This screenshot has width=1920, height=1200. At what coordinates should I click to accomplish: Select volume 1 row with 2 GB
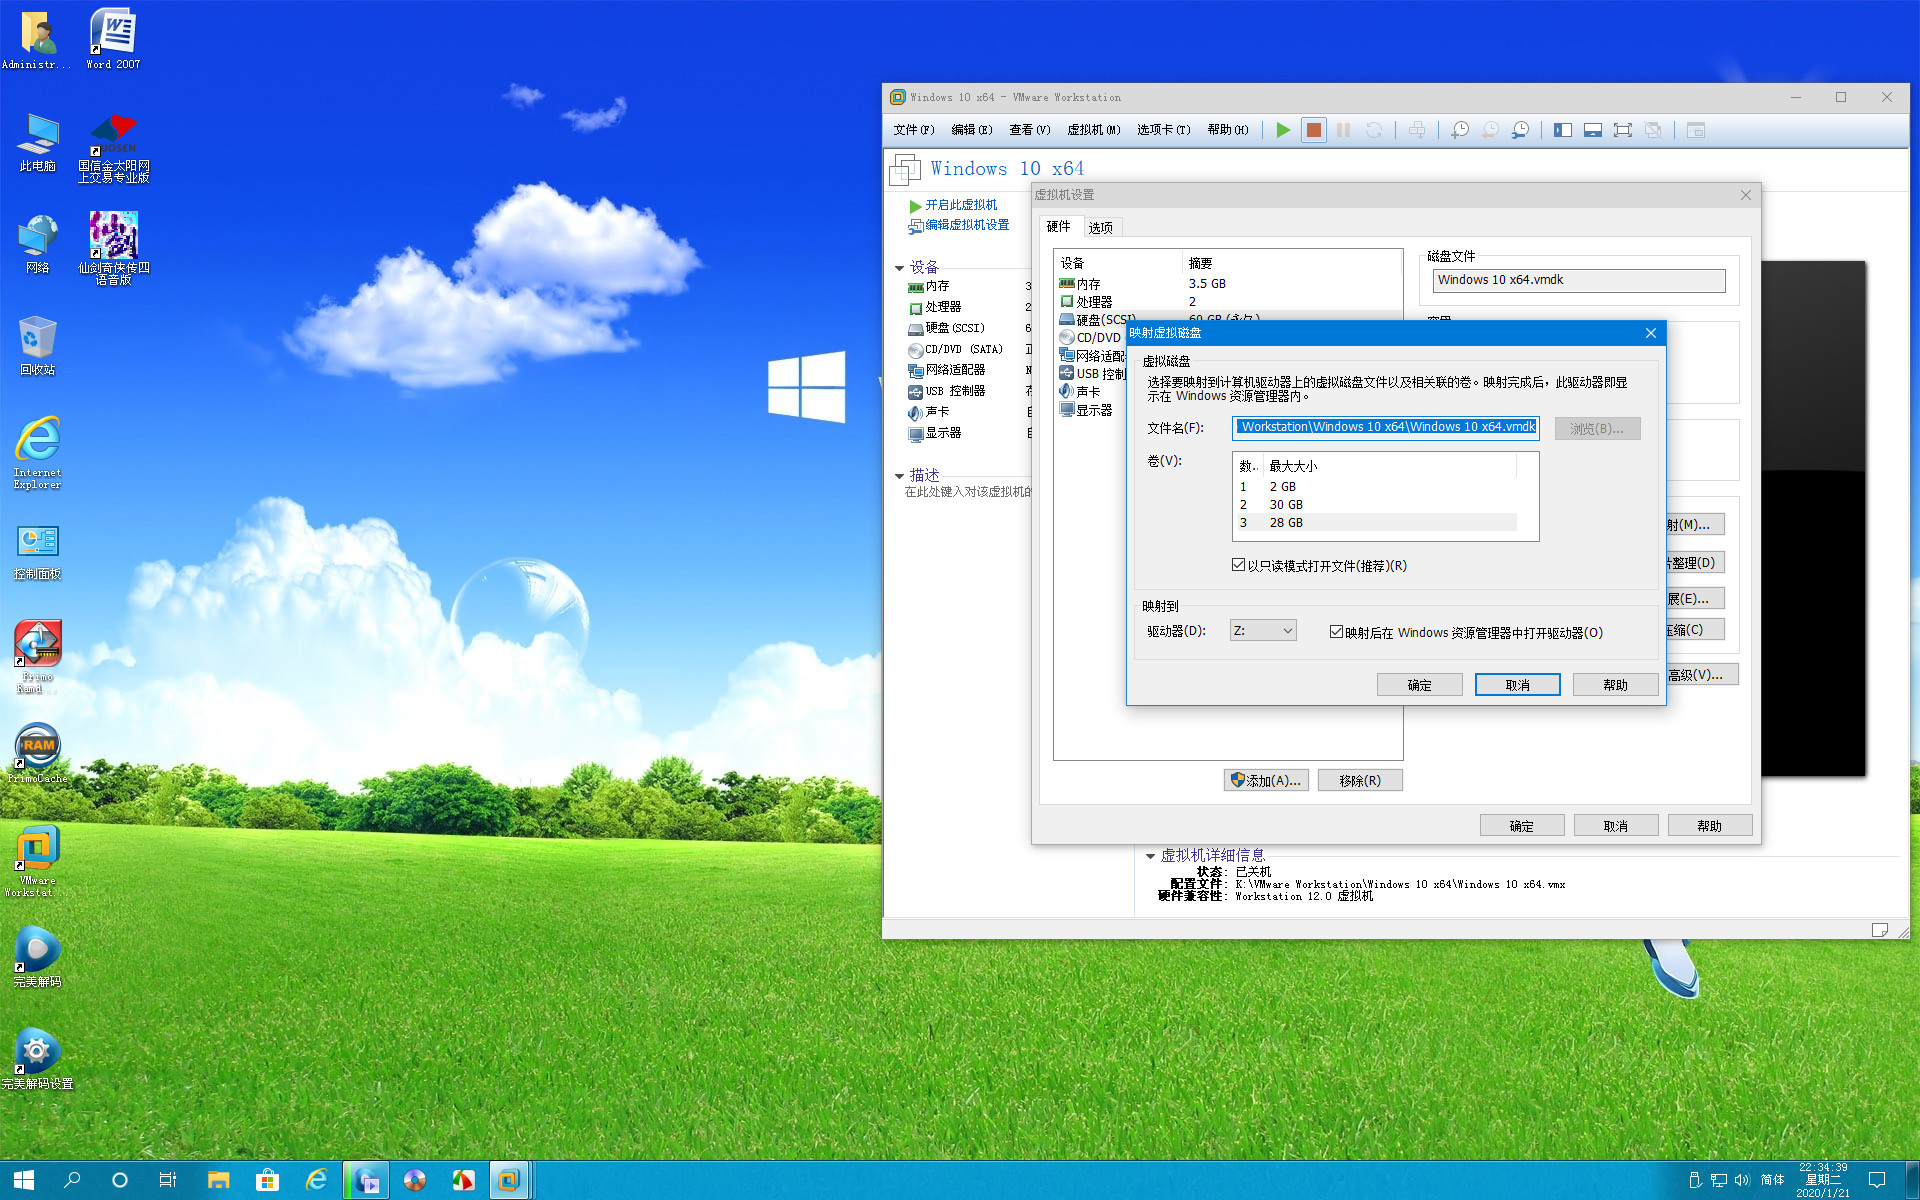point(1376,487)
